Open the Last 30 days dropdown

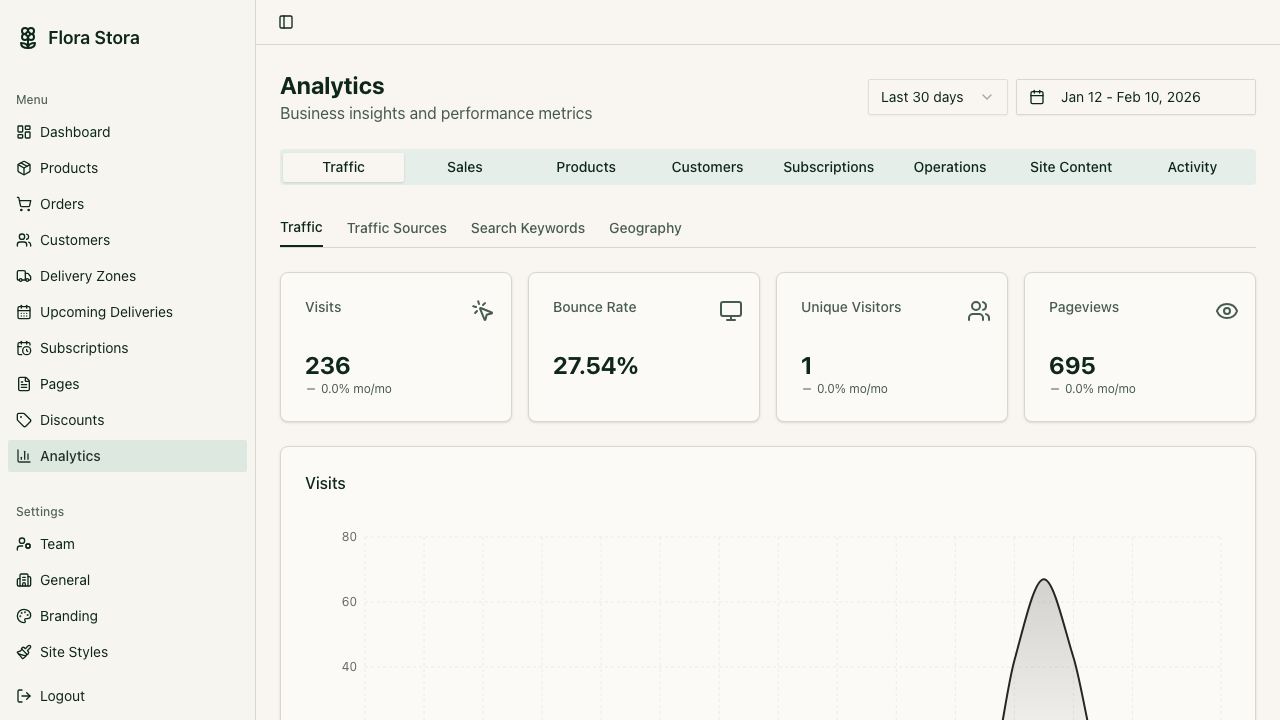(938, 97)
